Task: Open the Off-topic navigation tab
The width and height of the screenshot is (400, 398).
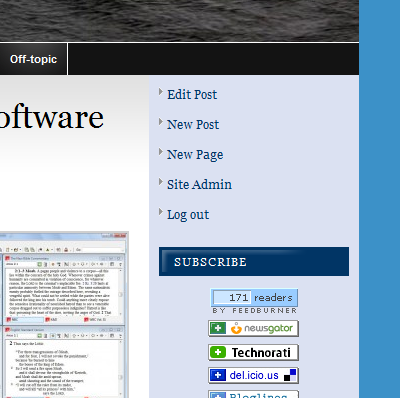Action: tap(33, 59)
